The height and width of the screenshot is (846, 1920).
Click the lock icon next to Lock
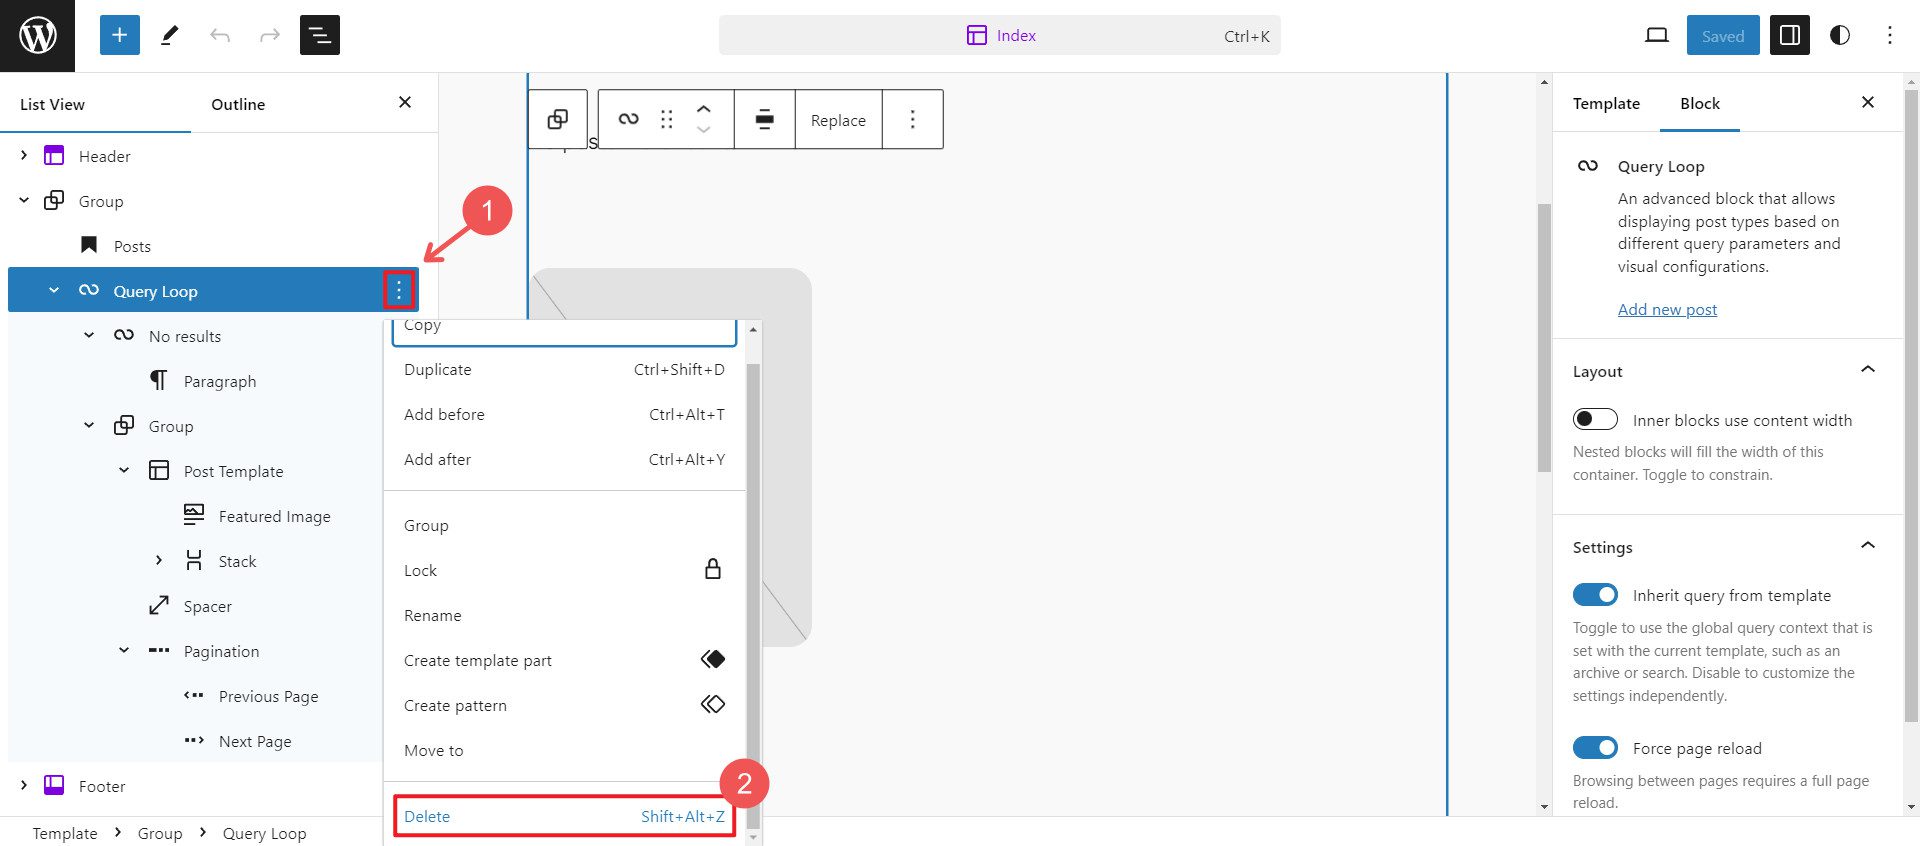click(x=713, y=569)
